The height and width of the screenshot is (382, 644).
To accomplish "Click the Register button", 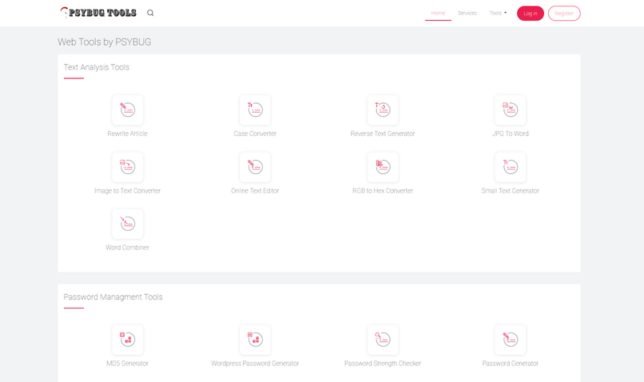I will 564,13.
